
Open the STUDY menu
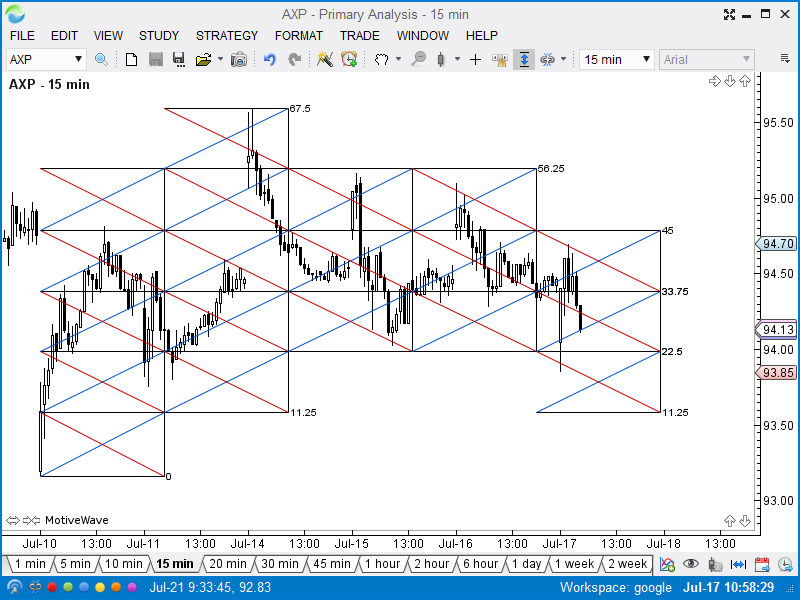tap(159, 36)
